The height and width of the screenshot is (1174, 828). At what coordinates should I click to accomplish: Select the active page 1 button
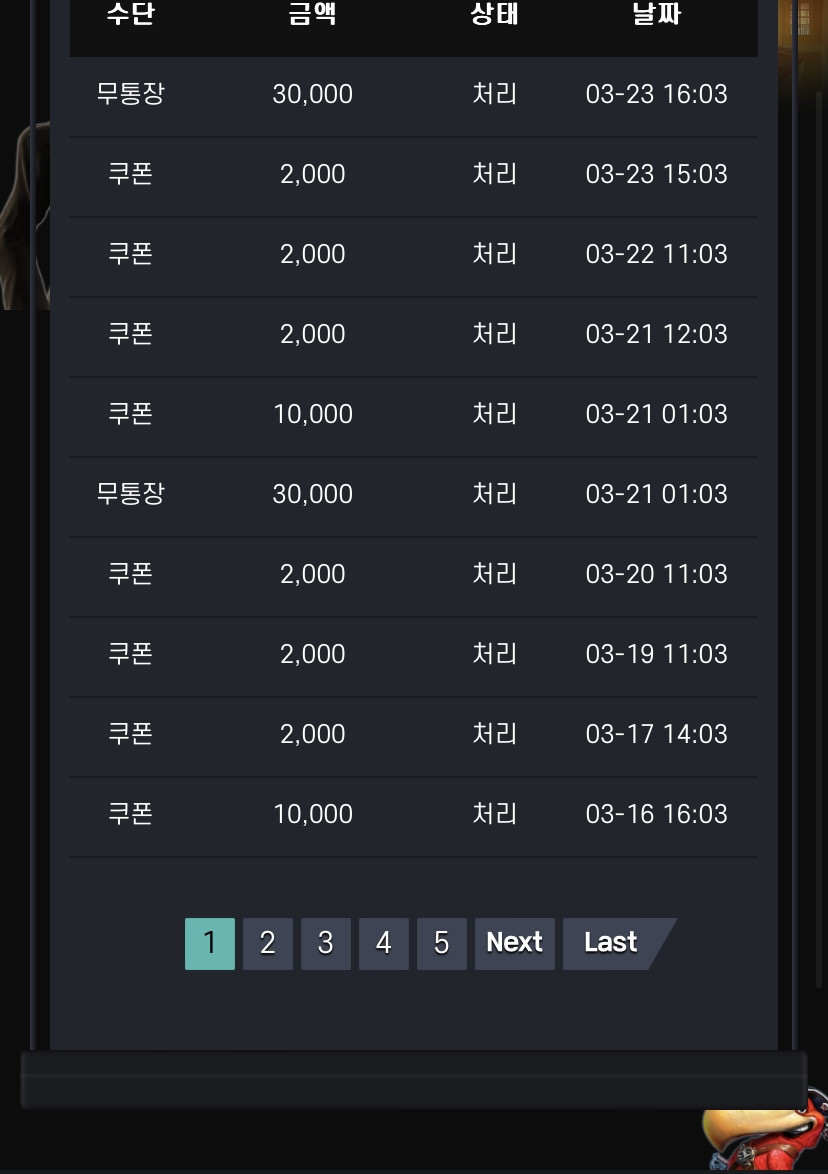210,943
